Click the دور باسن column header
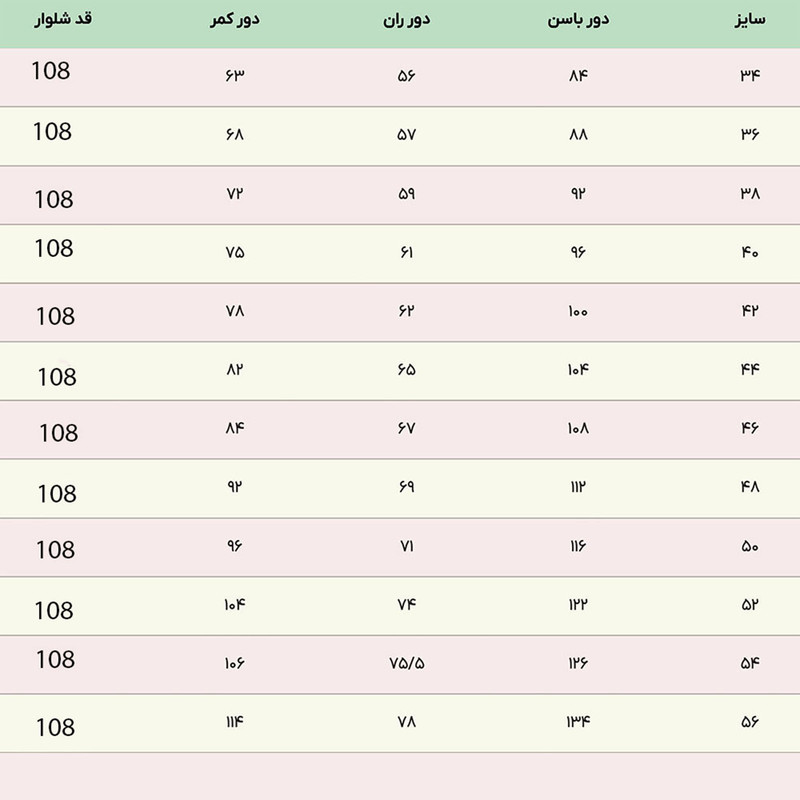The image size is (800, 800). [577, 20]
